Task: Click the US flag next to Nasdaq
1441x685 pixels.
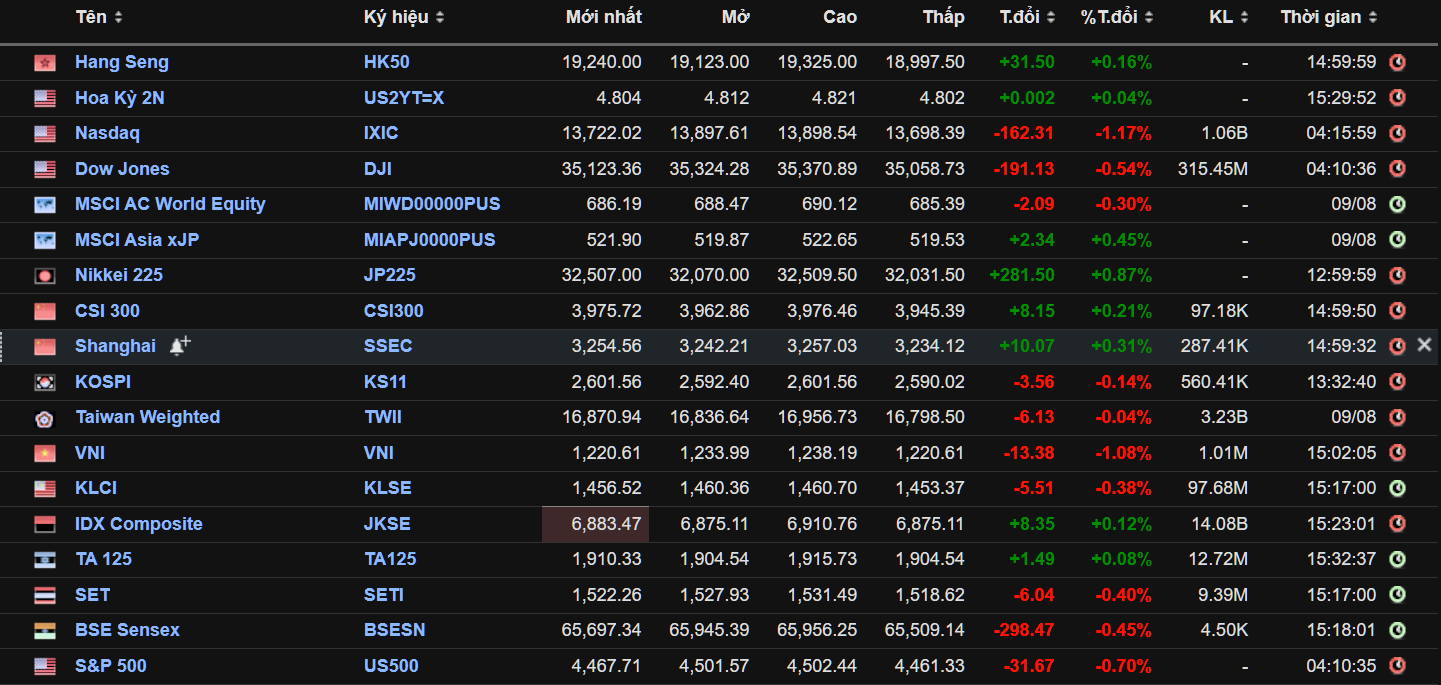Action: click(x=44, y=133)
